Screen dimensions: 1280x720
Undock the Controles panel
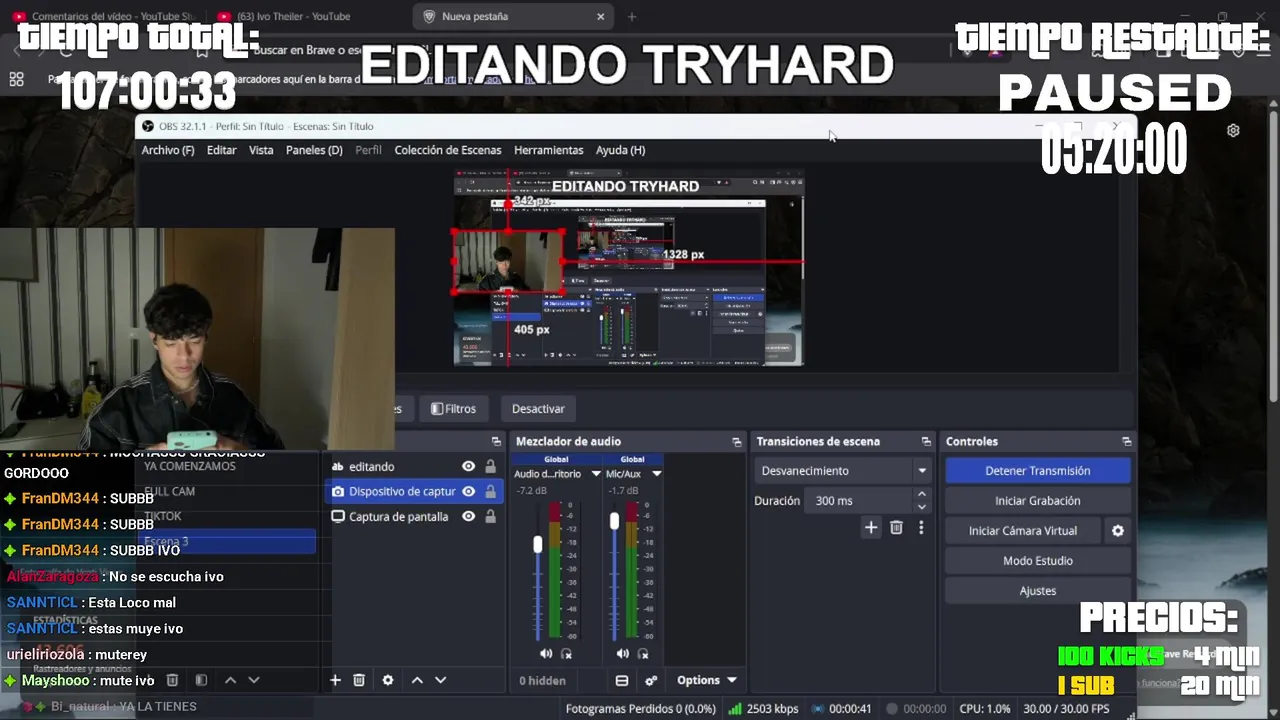point(1127,441)
